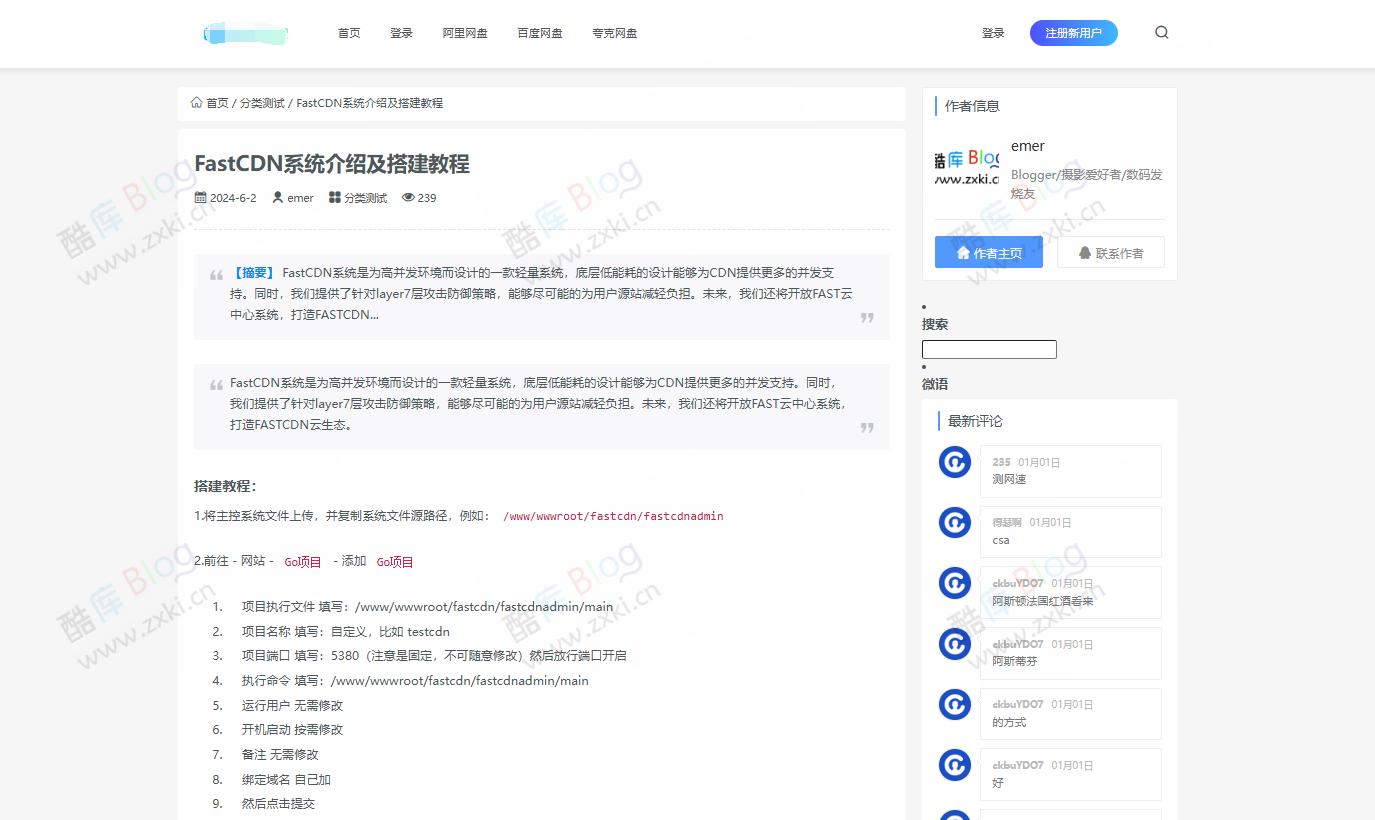Viewport: 1375px width, 820px height.
Task: Click 分类测试 in the breadcrumb trail
Action: (262, 102)
